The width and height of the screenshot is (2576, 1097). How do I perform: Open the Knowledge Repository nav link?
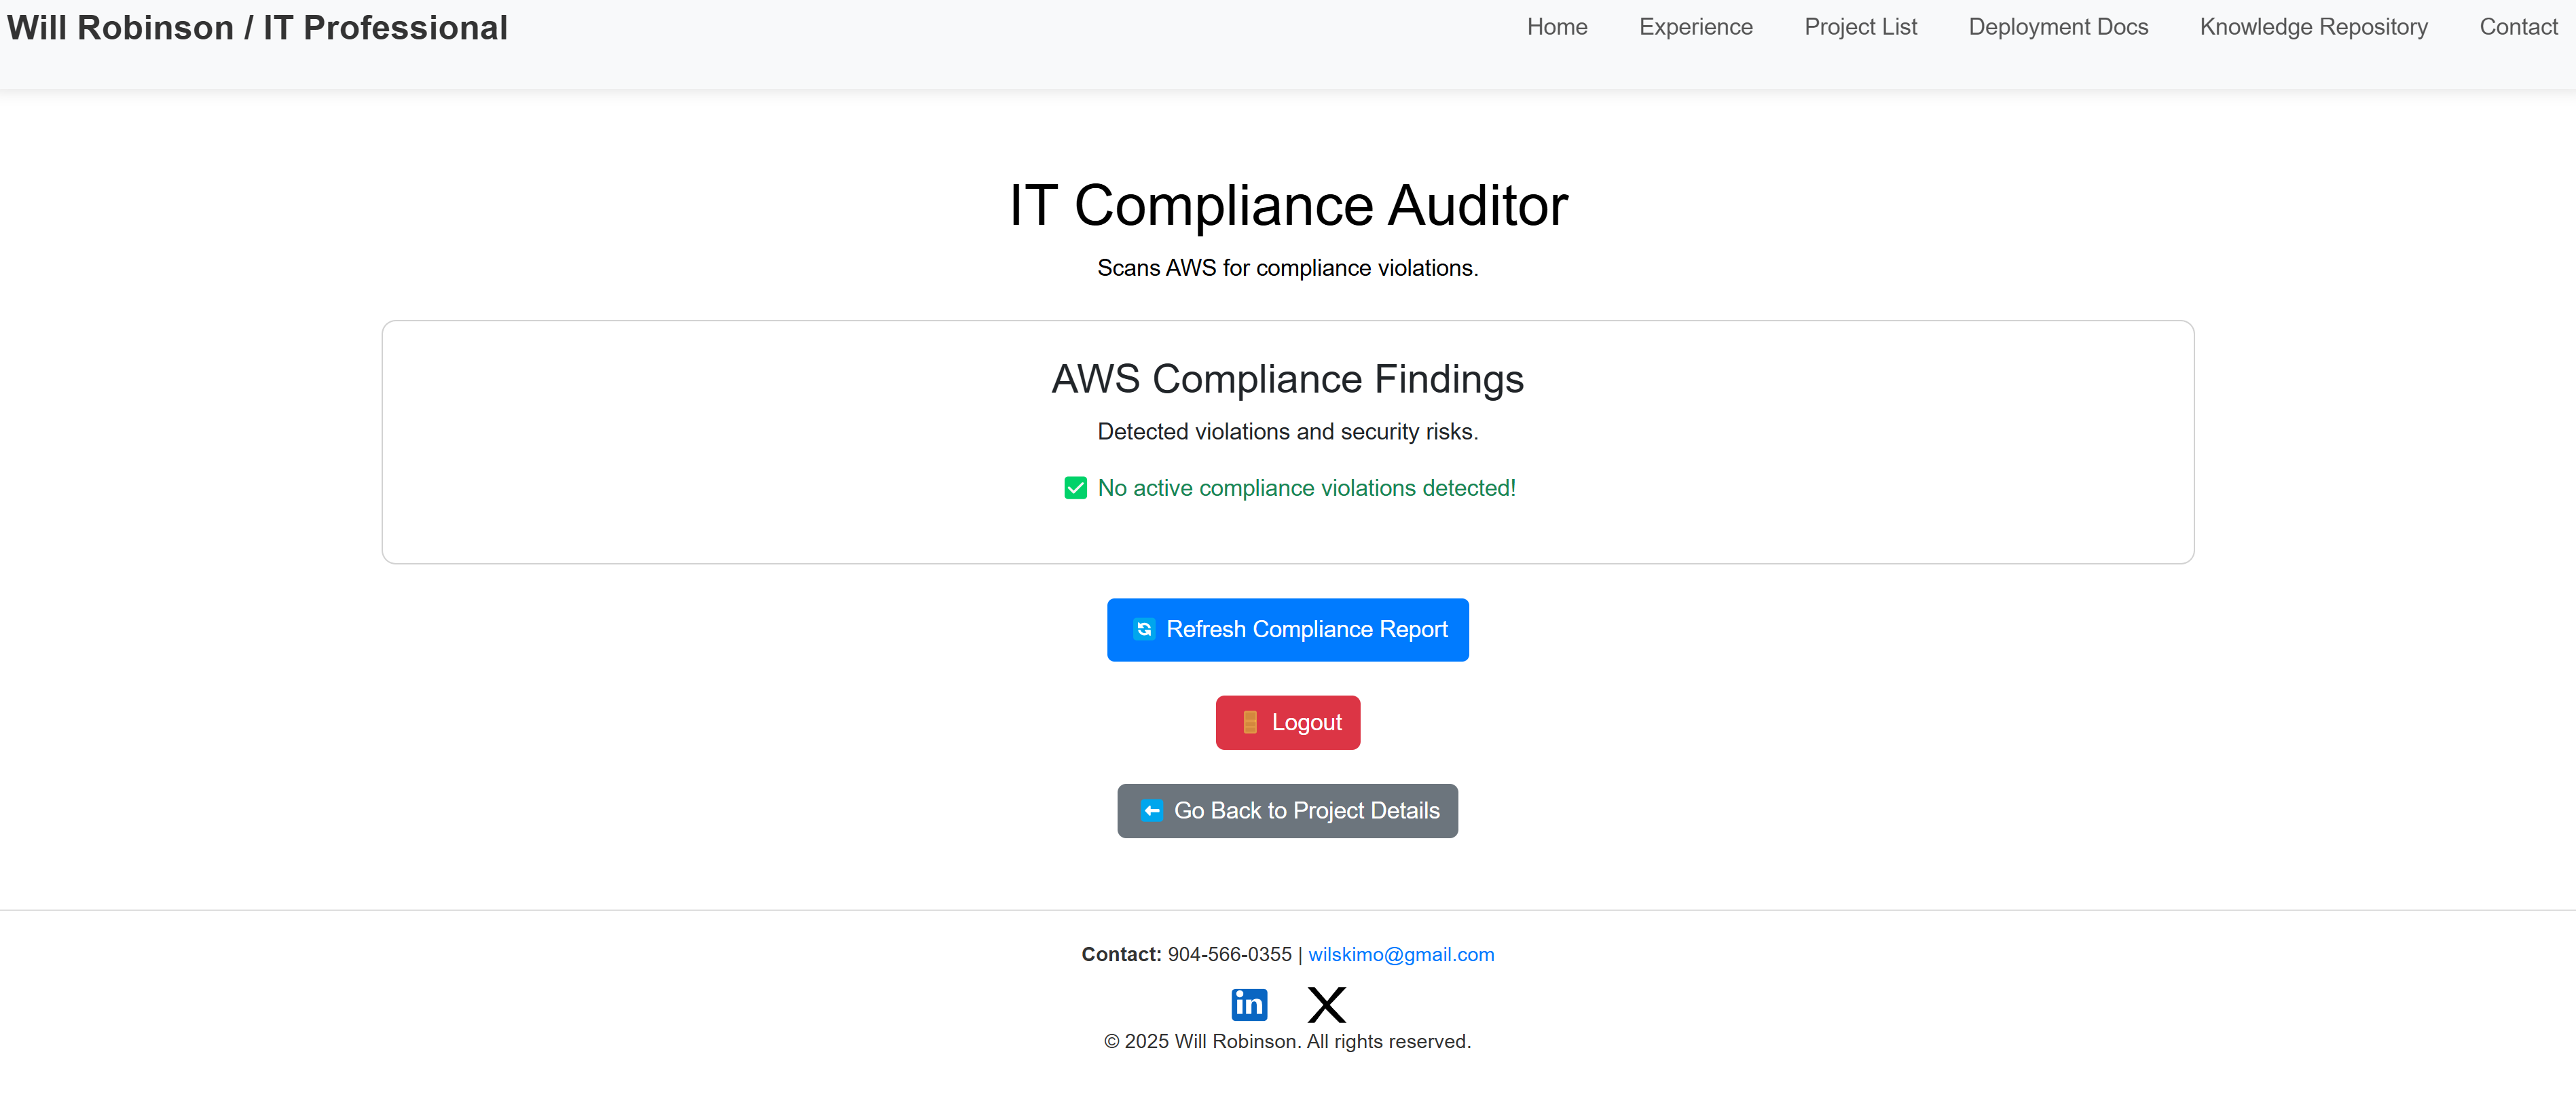2313,27
